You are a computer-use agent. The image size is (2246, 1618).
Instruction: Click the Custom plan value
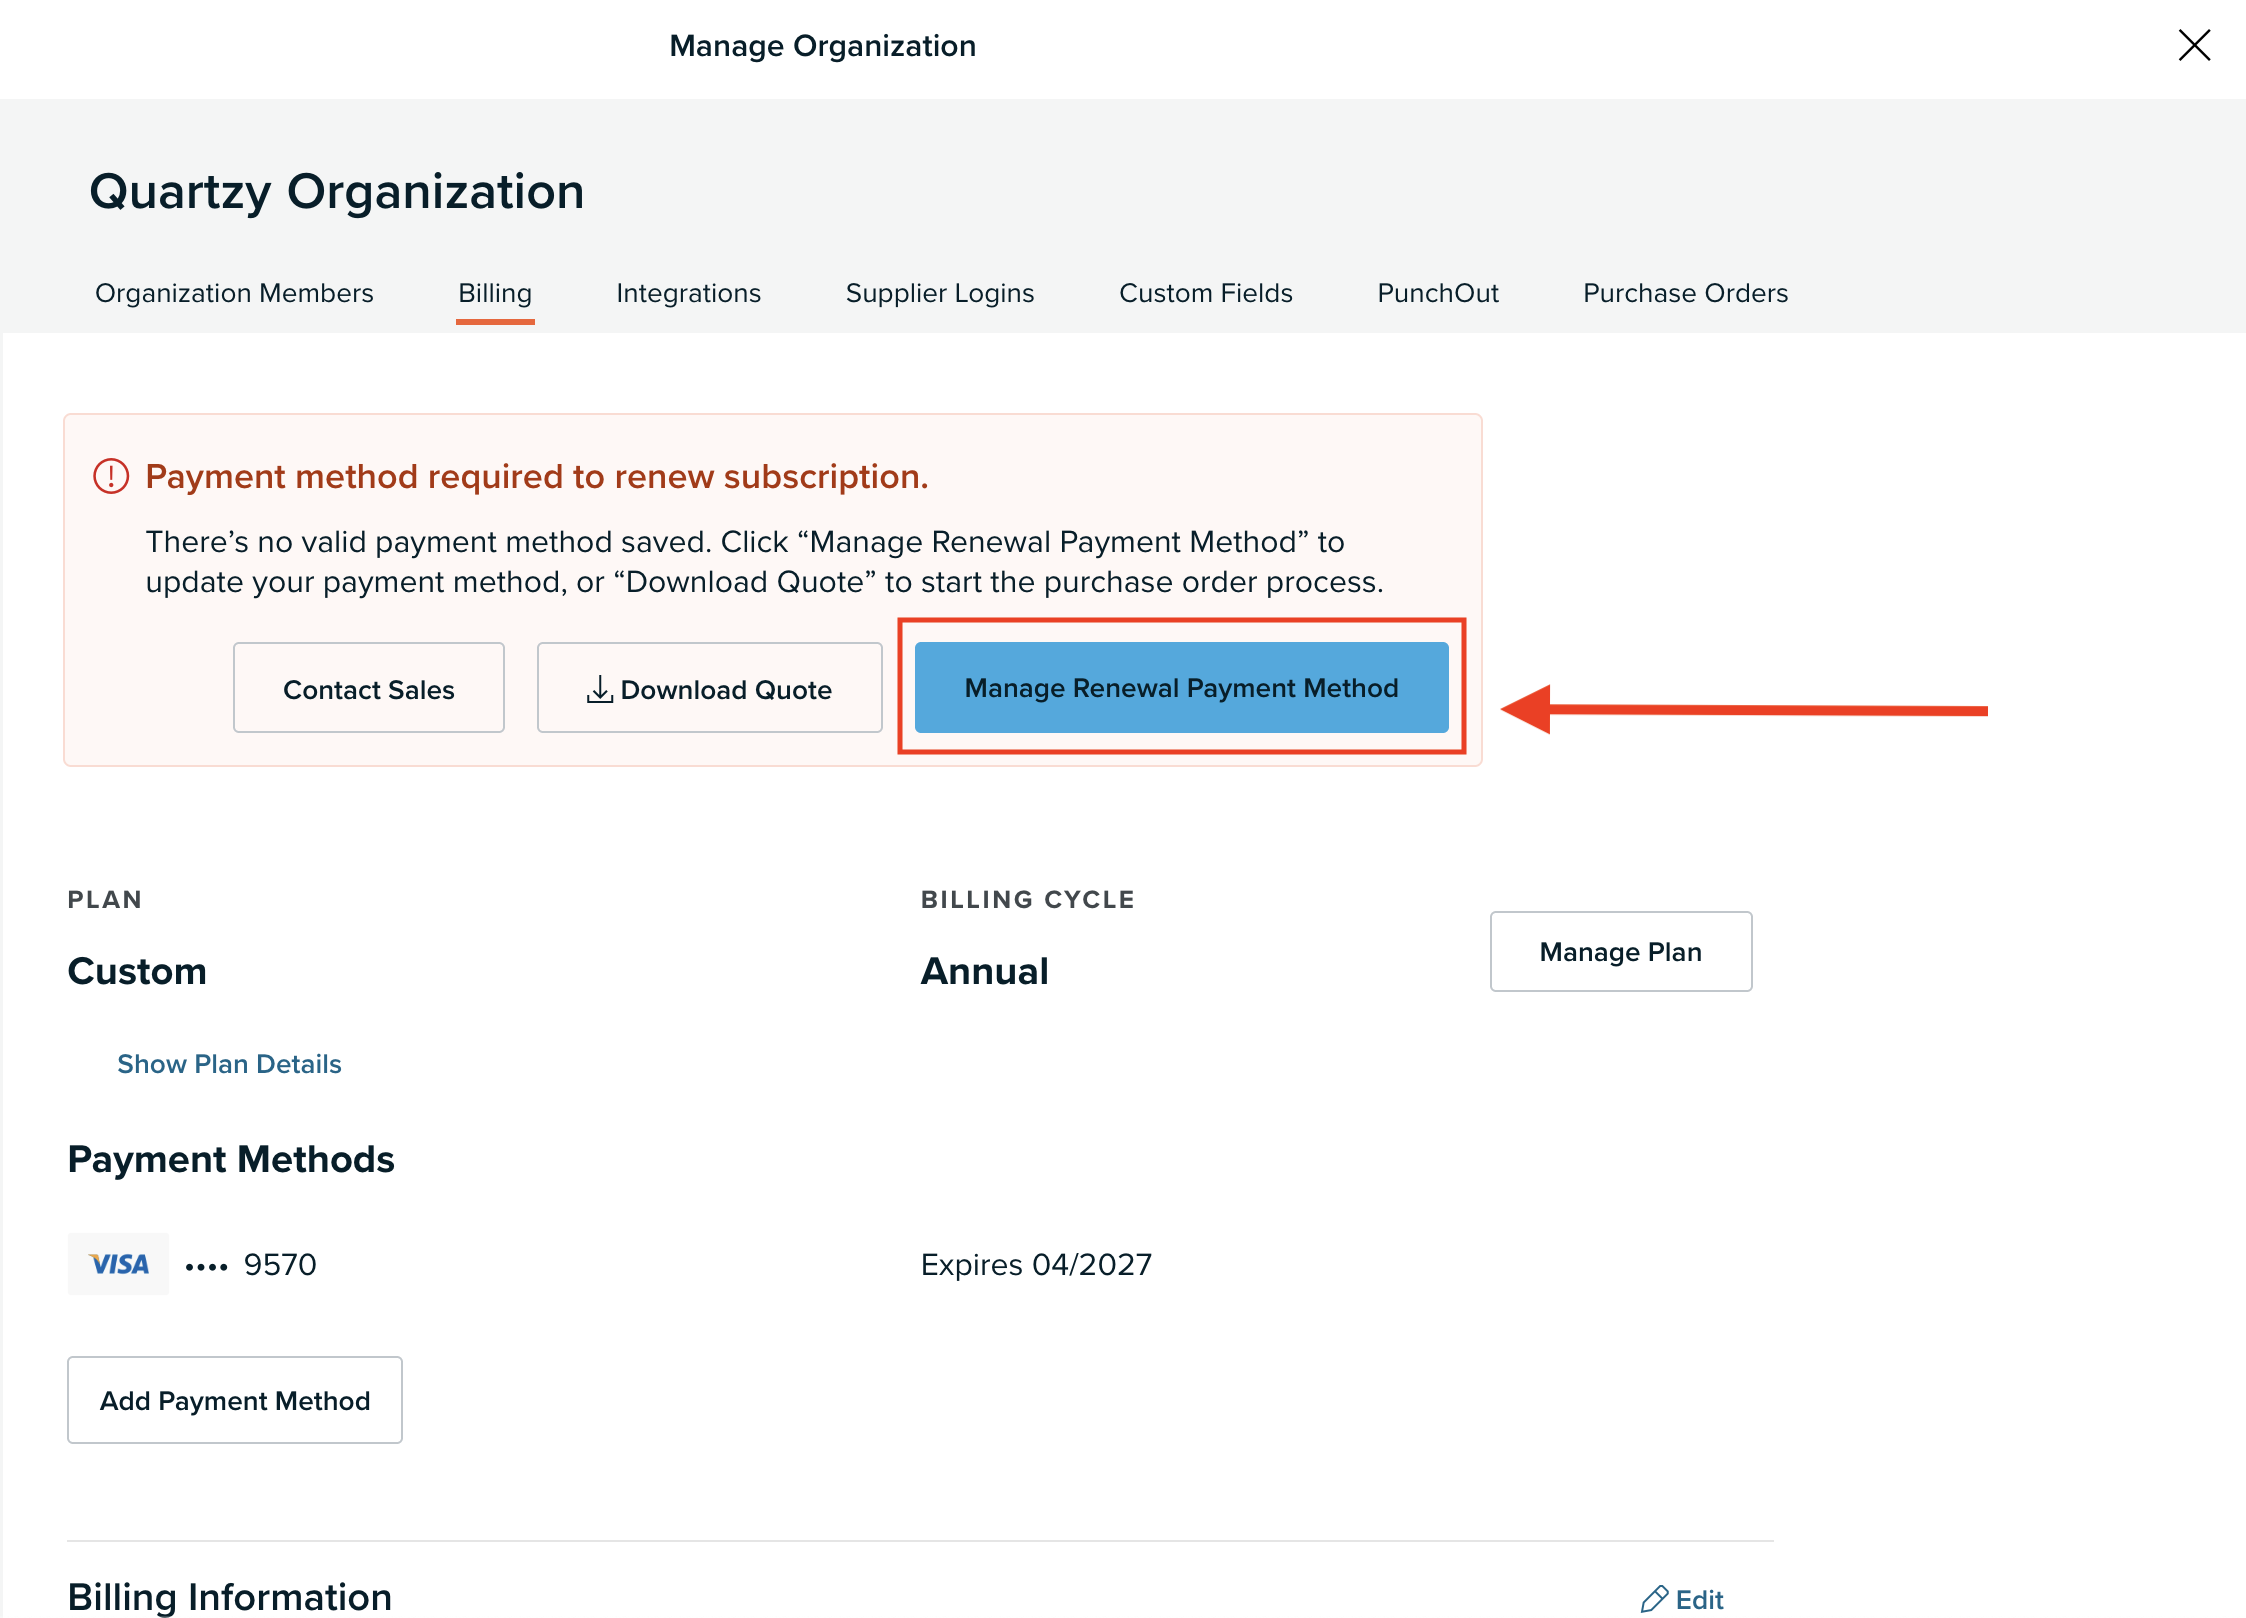coord(137,971)
